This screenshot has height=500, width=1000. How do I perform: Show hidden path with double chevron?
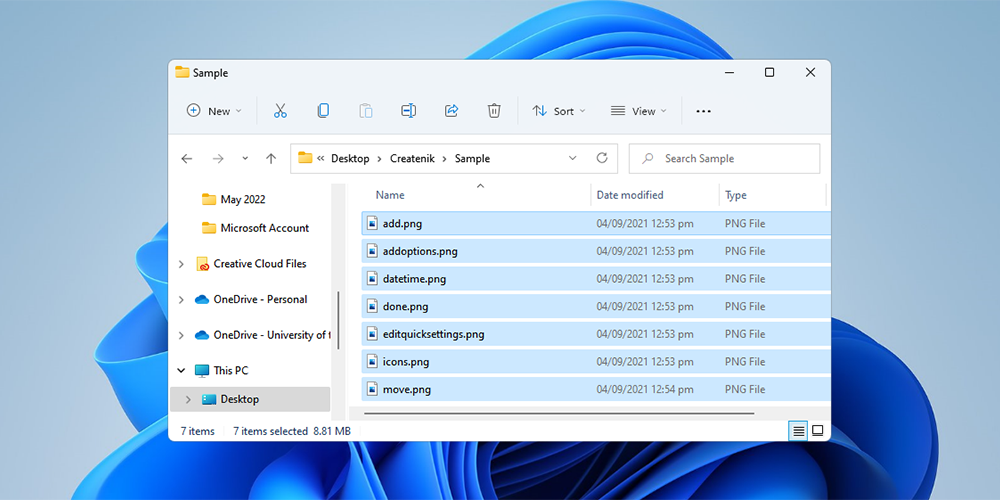pyautogui.click(x=321, y=159)
